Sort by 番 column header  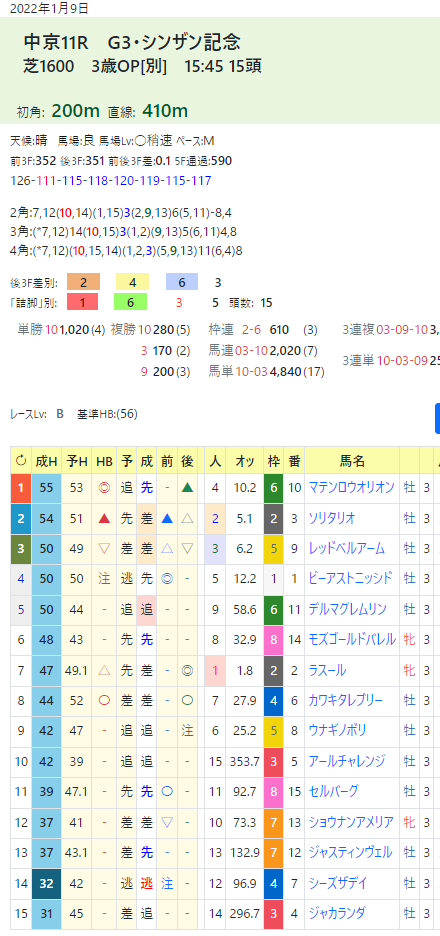click(x=294, y=460)
